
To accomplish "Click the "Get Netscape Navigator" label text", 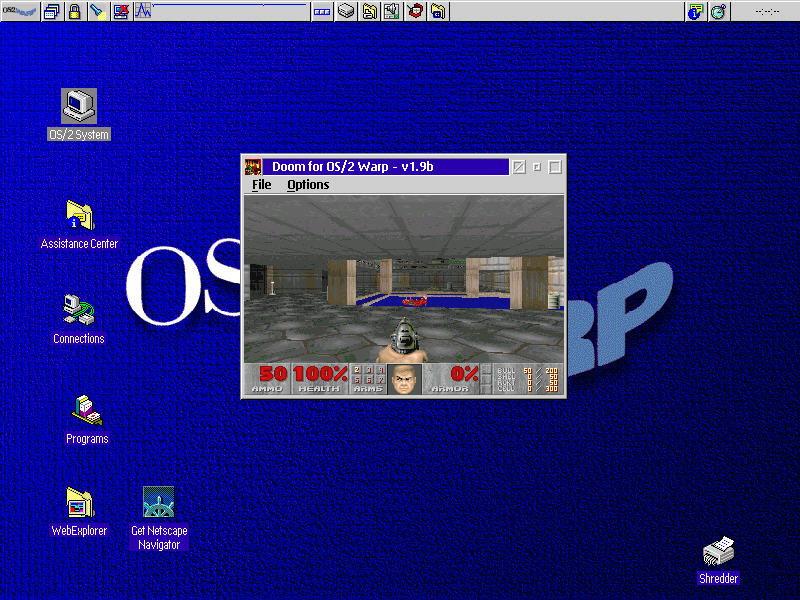I will click(159, 538).
